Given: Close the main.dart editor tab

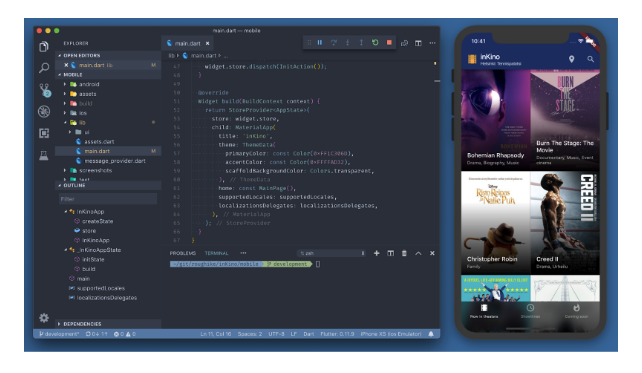Looking at the screenshot, I should tap(208, 43).
